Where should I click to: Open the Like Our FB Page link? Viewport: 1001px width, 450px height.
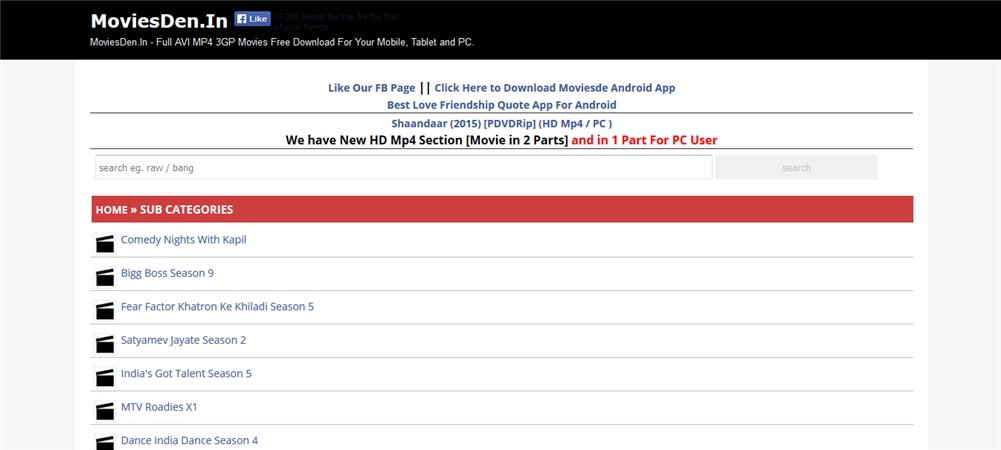[x=372, y=88]
